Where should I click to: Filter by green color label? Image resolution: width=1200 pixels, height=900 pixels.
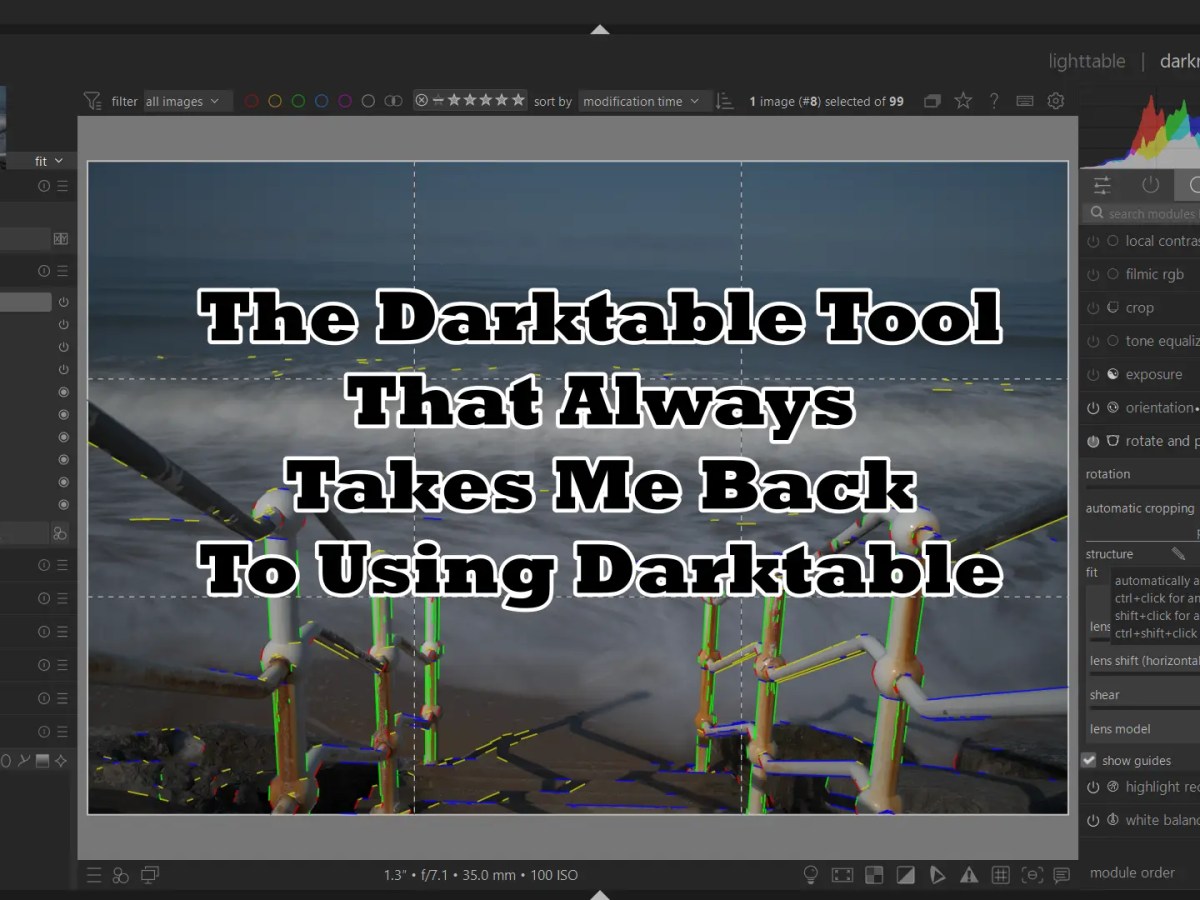298,101
